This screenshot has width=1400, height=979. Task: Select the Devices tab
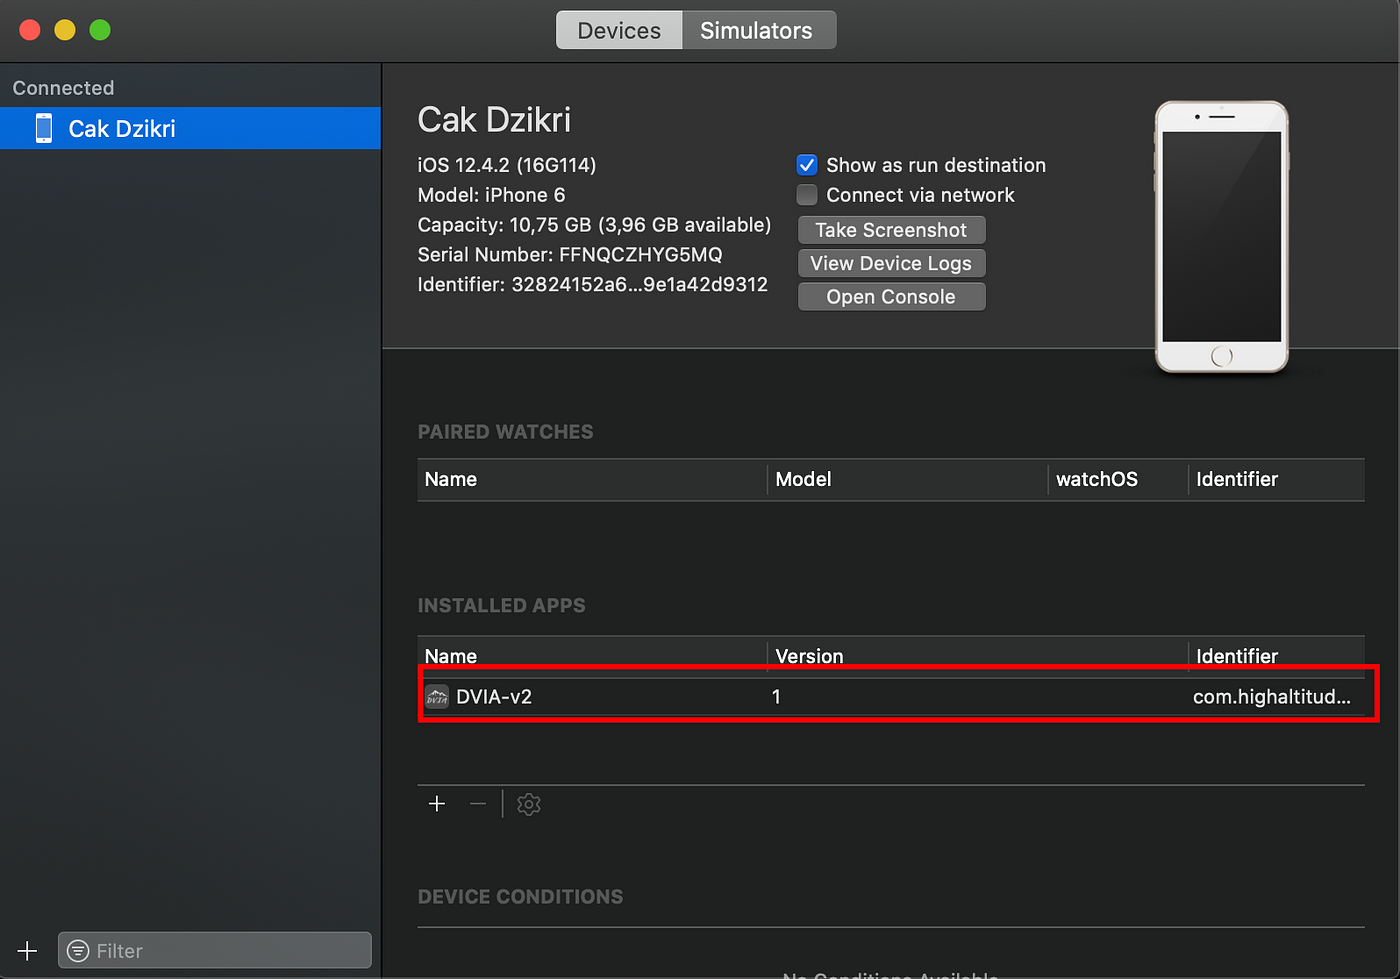pos(619,30)
